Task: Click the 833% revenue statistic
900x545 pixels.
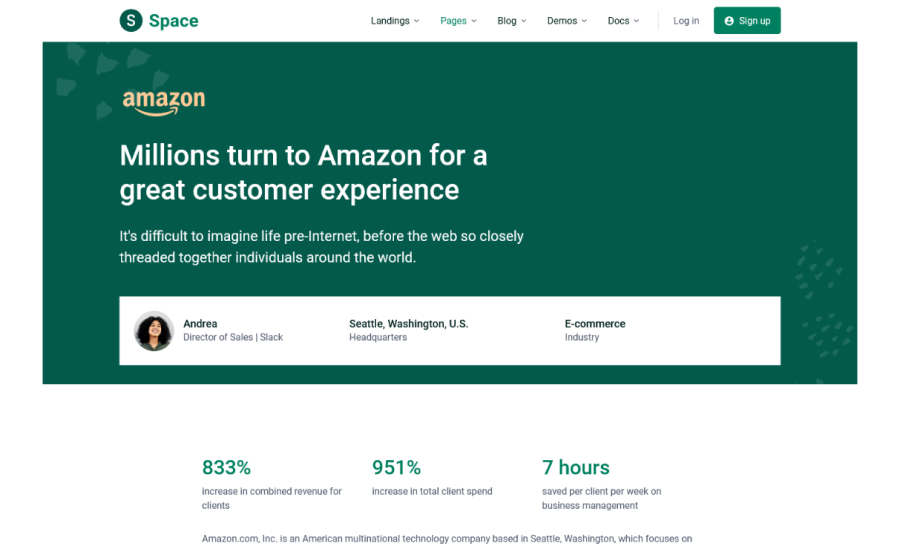Action: pyautogui.click(x=226, y=467)
